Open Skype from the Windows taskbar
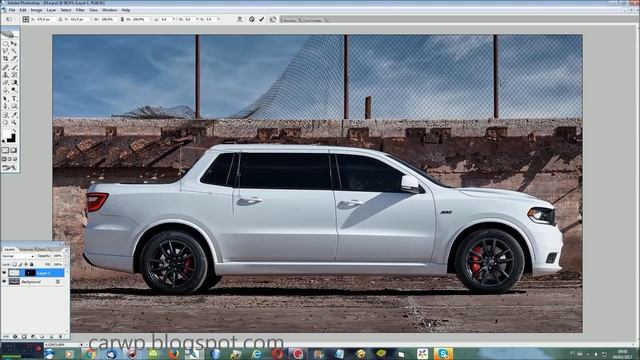The width and height of the screenshot is (640, 360). [443, 353]
